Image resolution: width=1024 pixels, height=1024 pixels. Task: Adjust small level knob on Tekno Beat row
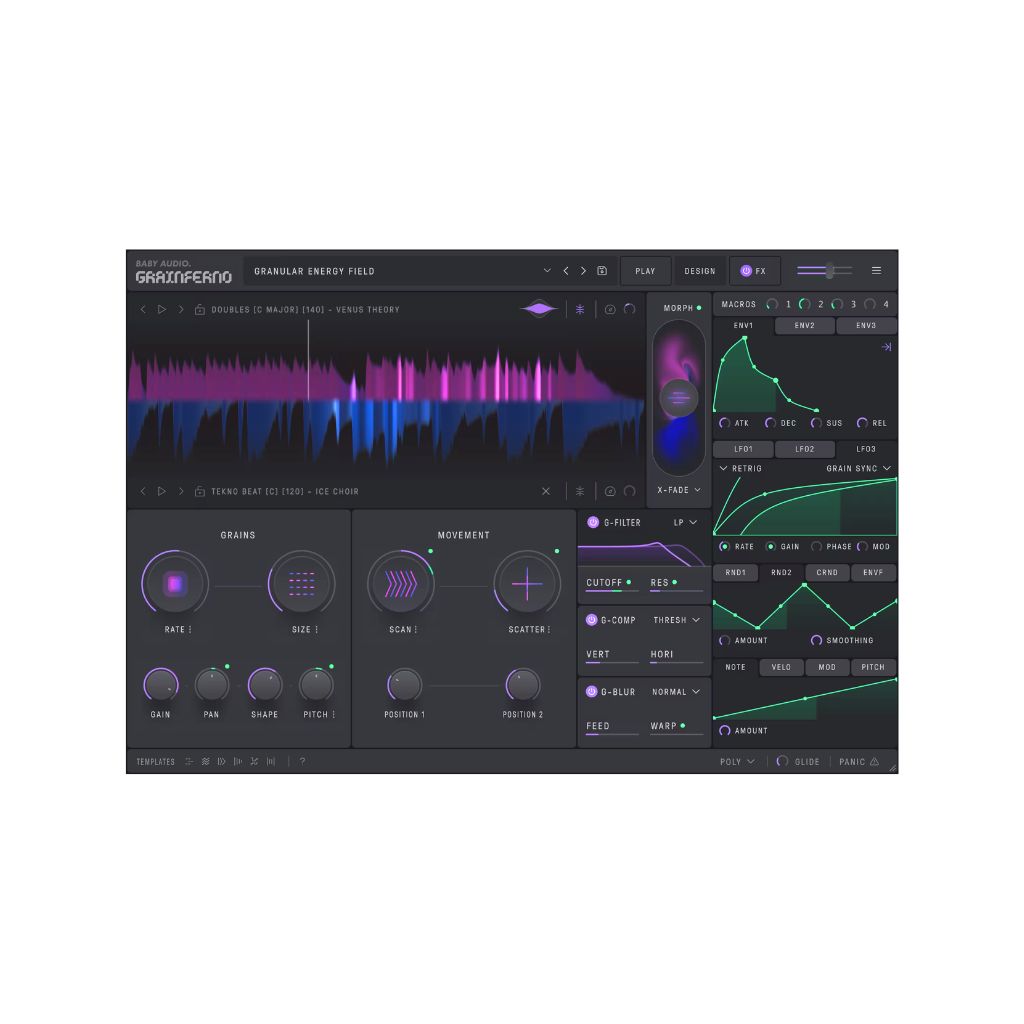630,491
